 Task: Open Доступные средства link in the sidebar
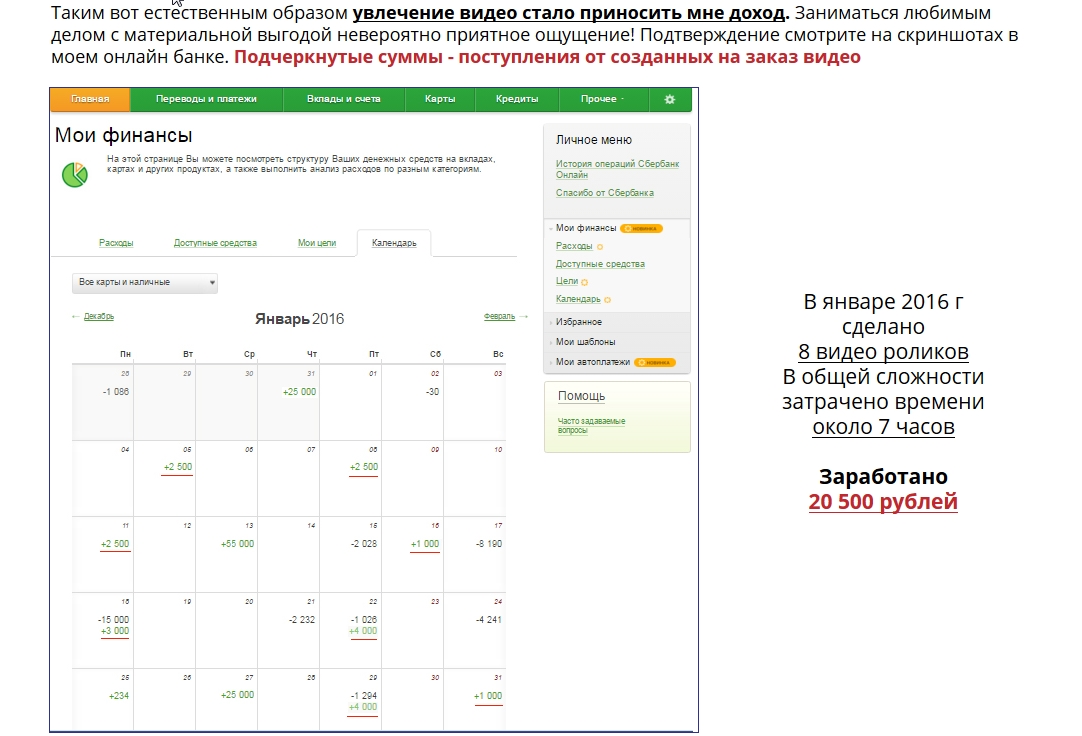point(600,264)
